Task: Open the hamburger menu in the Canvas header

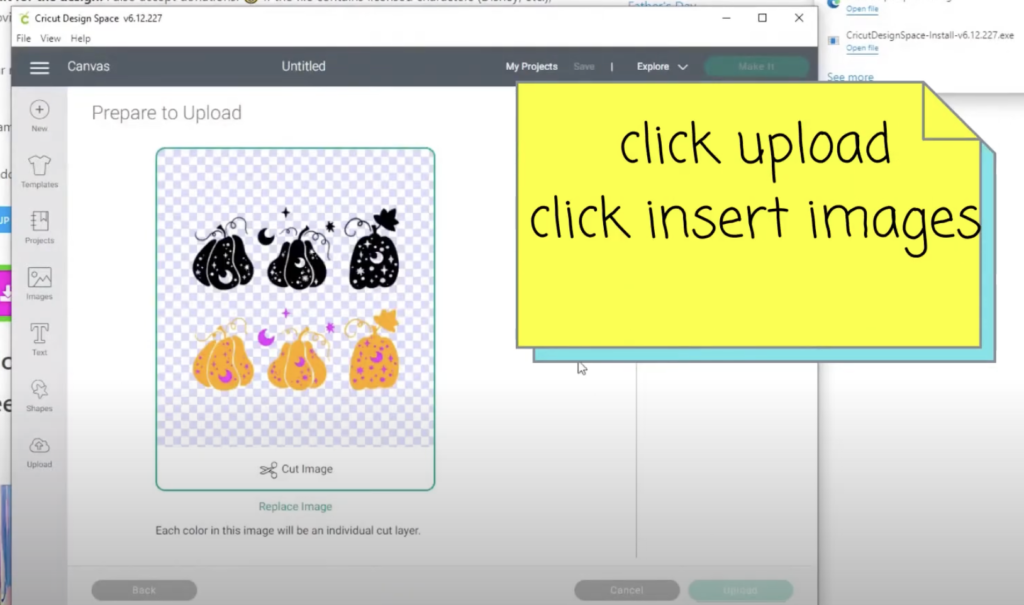Action: 39,67
